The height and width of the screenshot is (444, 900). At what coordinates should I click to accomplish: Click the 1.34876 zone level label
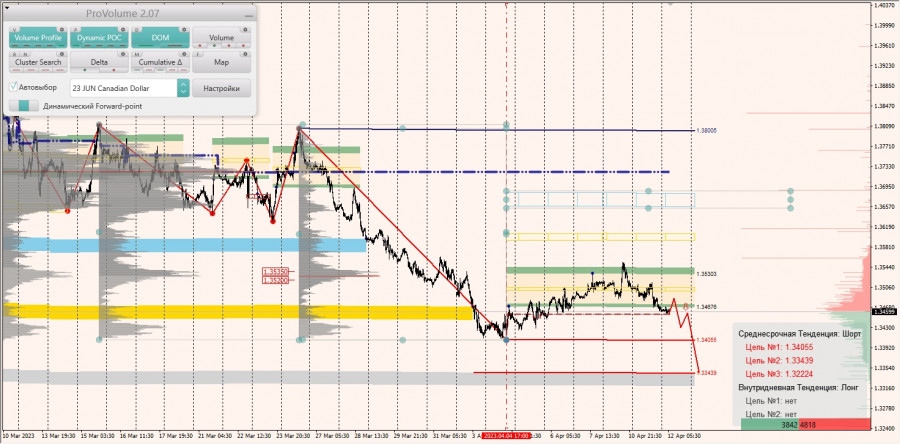tap(706, 307)
